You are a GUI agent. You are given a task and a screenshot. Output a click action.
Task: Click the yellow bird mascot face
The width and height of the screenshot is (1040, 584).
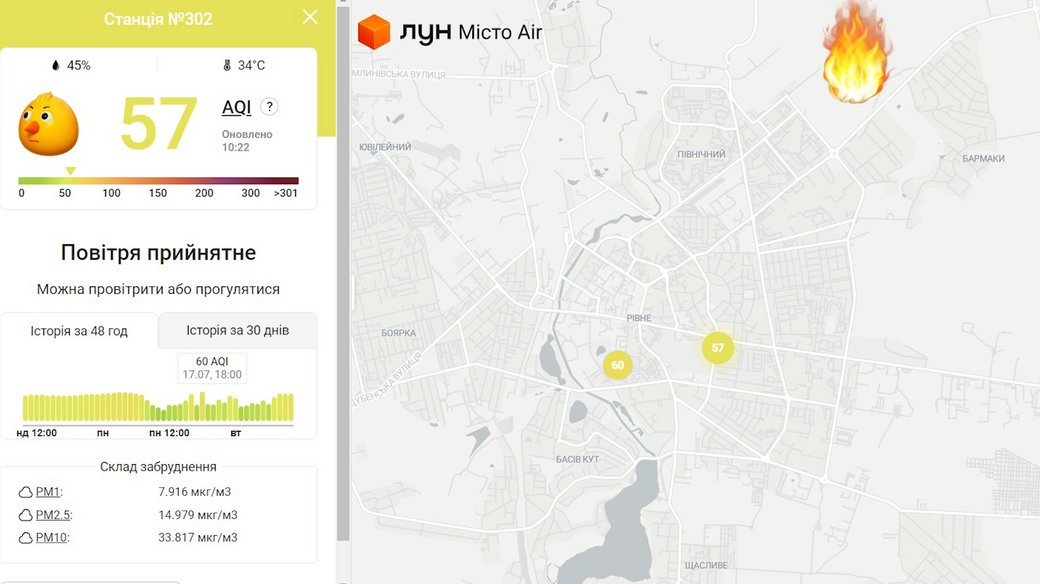click(48, 122)
